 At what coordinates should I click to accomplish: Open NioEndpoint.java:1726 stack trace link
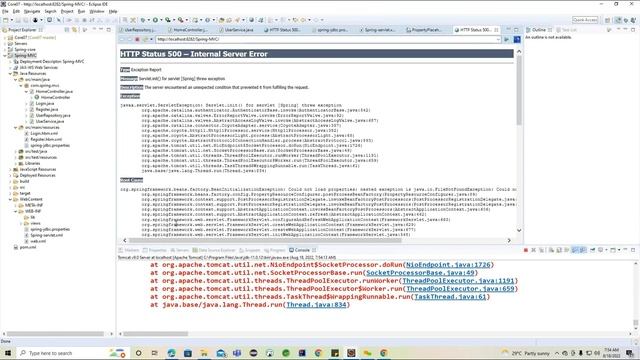tap(448, 265)
